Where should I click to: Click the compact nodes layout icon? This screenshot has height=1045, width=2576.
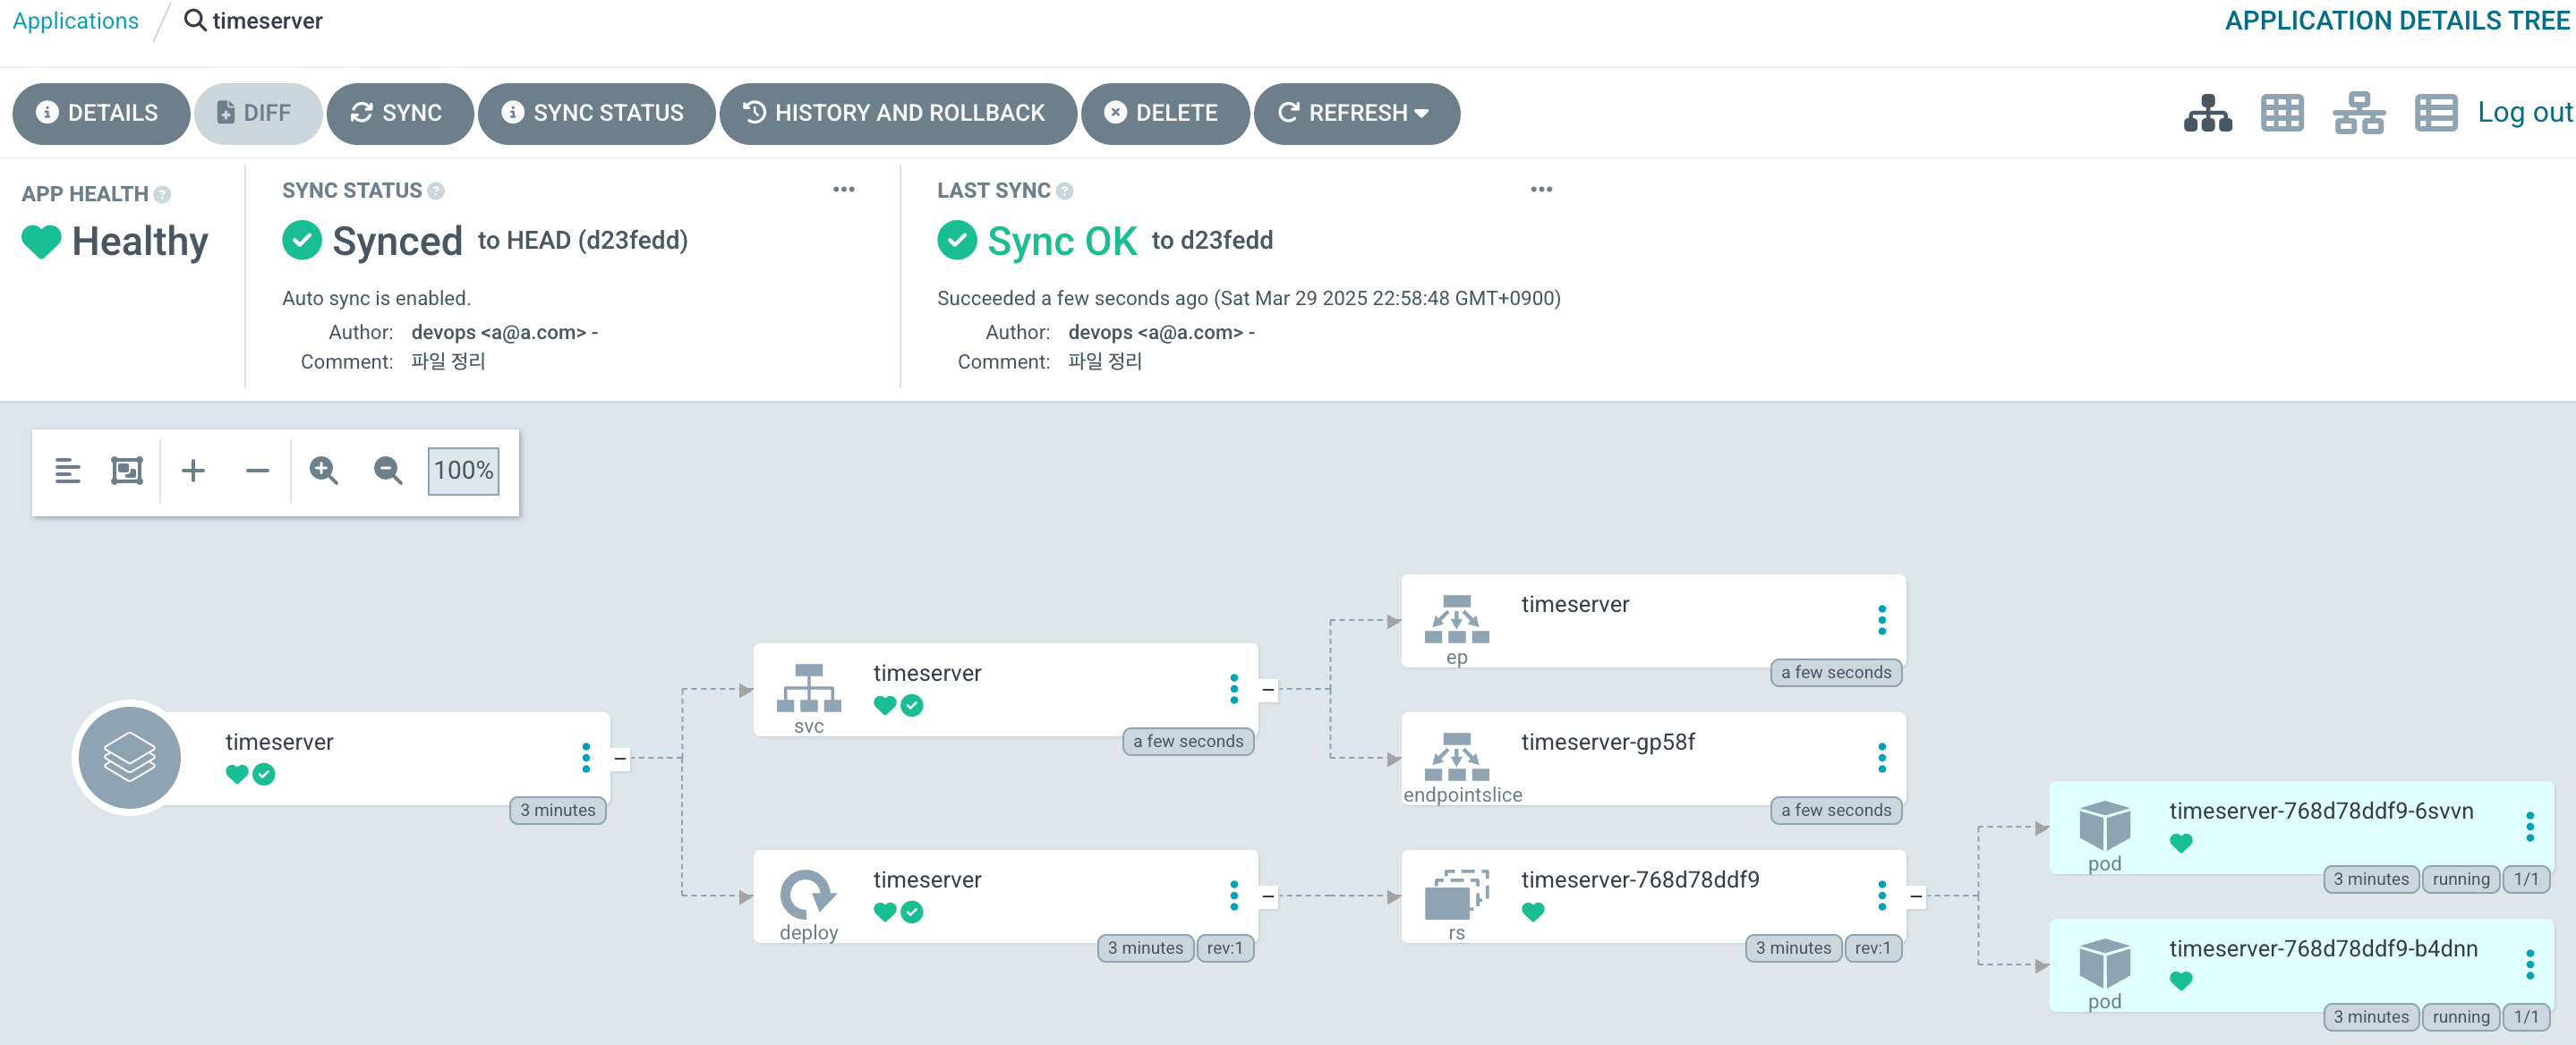[x=67, y=470]
